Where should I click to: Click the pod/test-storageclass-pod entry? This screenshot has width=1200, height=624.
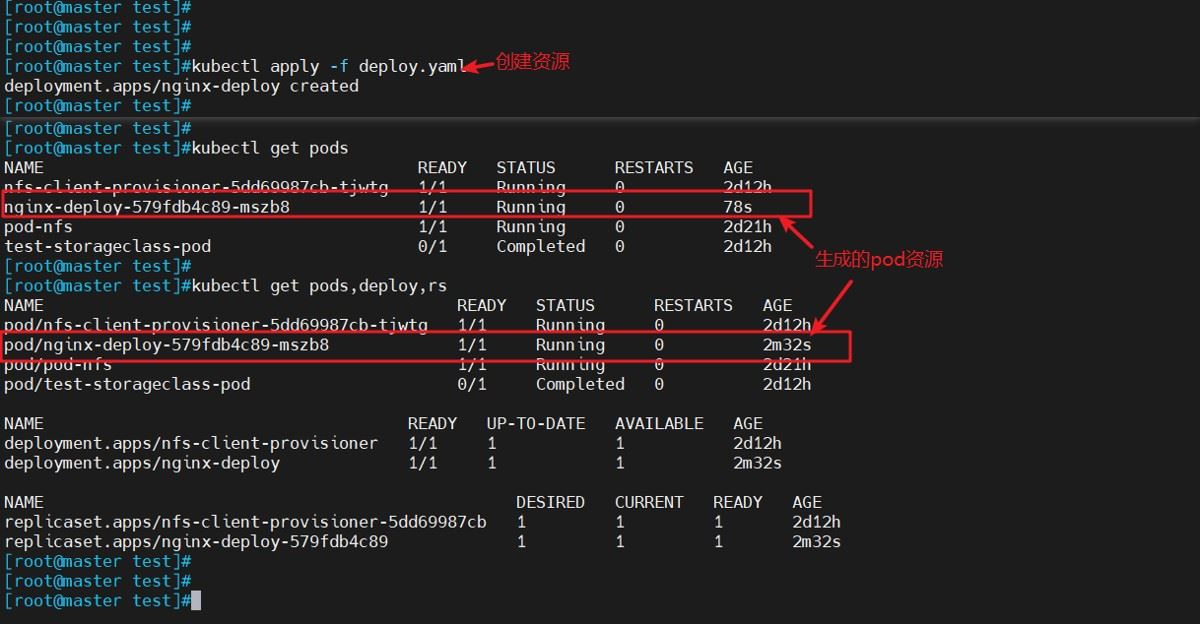point(127,384)
